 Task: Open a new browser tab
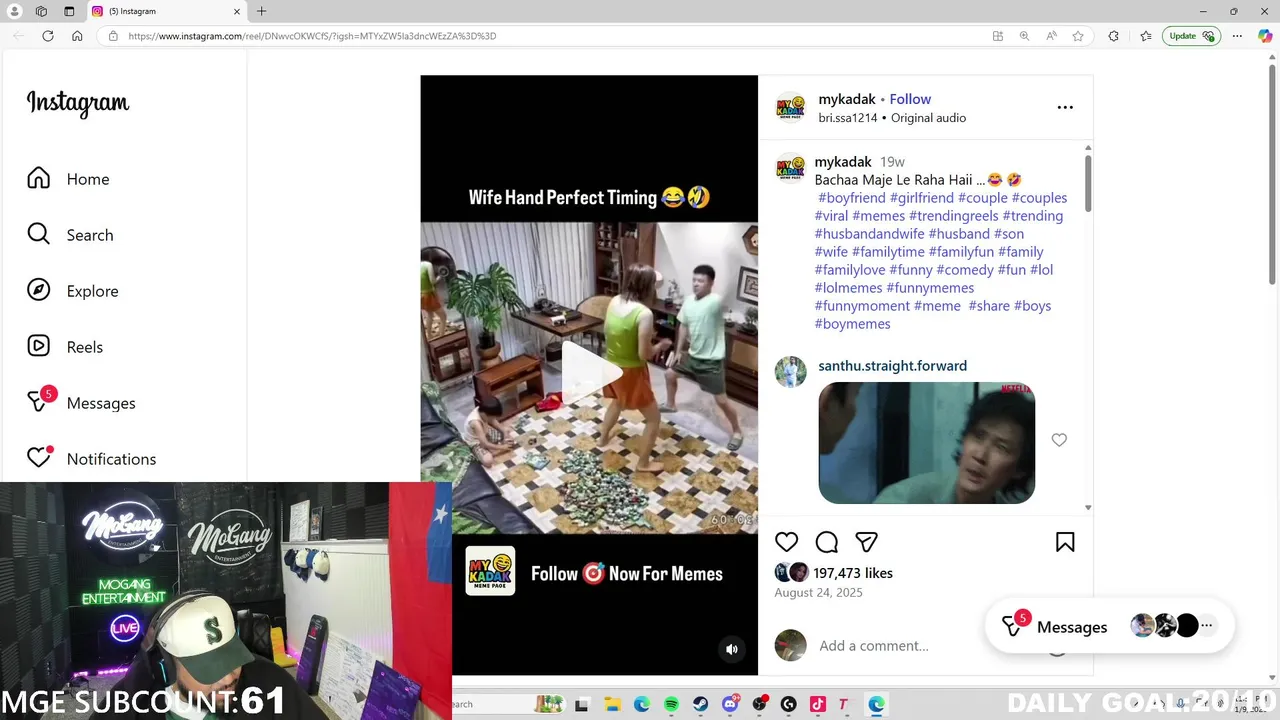[261, 11]
